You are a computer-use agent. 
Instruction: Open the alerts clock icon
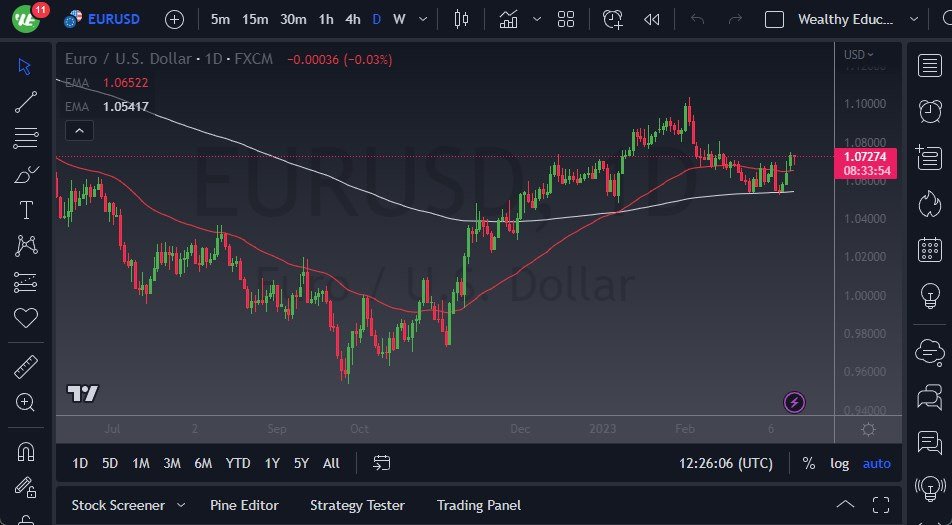tap(930, 109)
